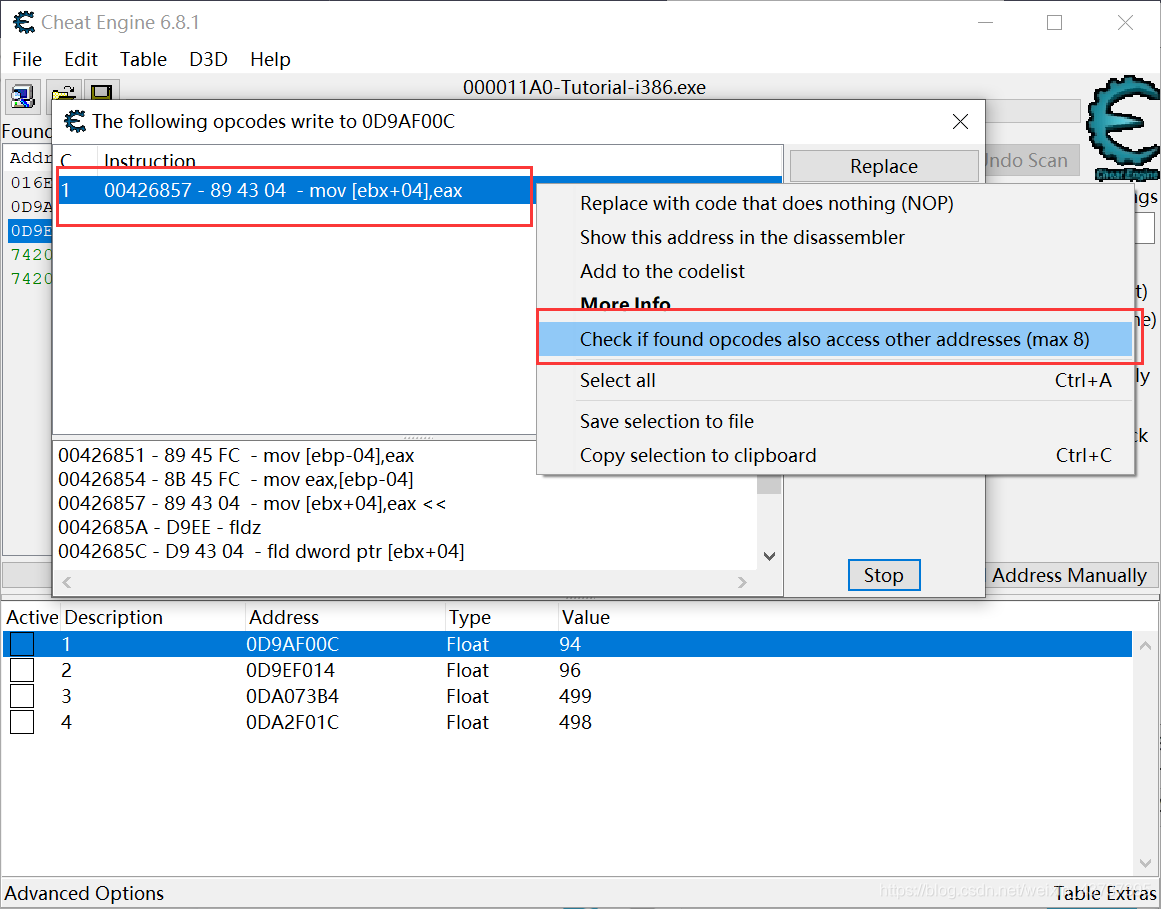Click the Float type of entry 3
The height and width of the screenshot is (909, 1161).
coord(468,696)
